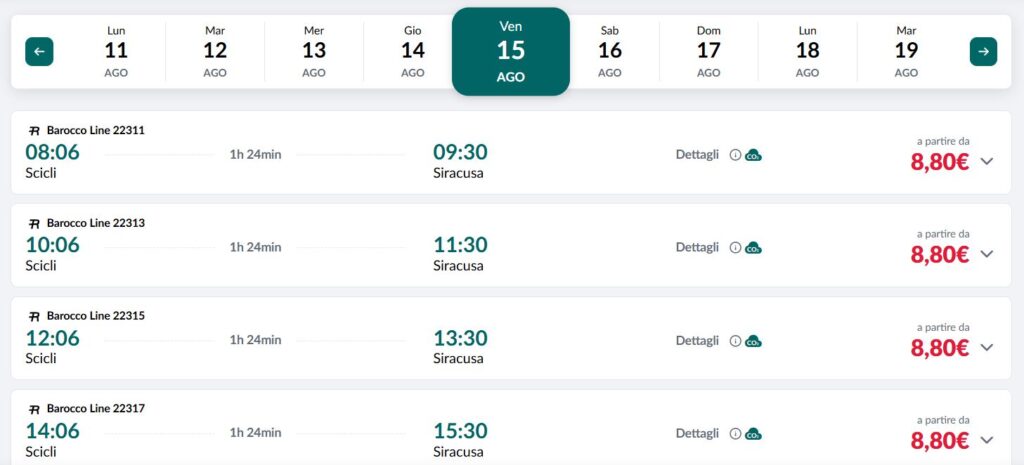Click info icon for Barocco Line 22317
Screen dimensions: 1024x465
pos(735,434)
